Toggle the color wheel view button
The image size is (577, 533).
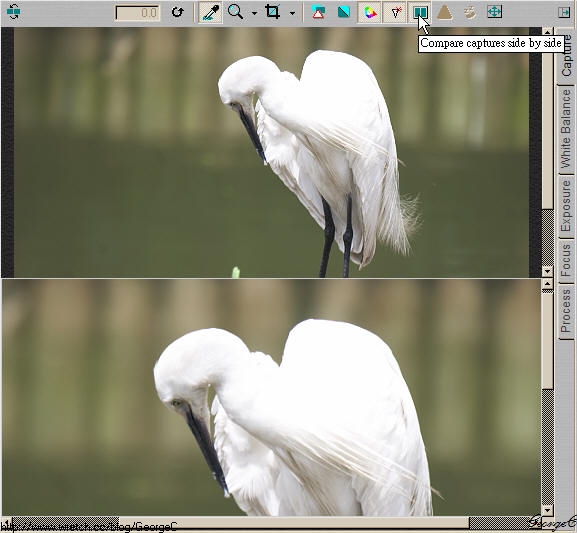click(x=369, y=13)
